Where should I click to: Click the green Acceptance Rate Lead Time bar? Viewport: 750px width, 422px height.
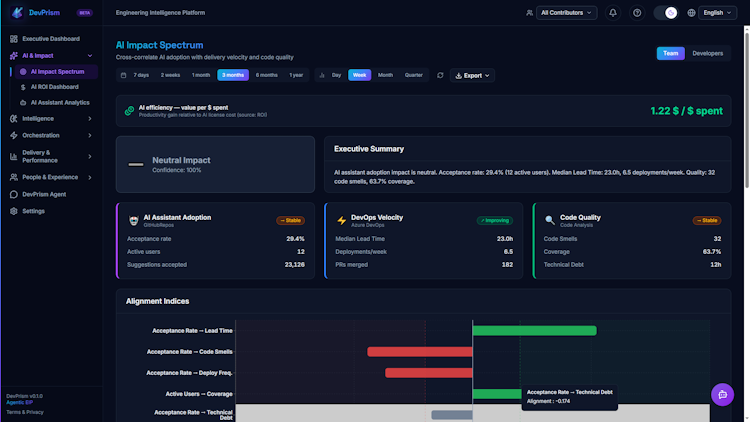[x=534, y=331]
